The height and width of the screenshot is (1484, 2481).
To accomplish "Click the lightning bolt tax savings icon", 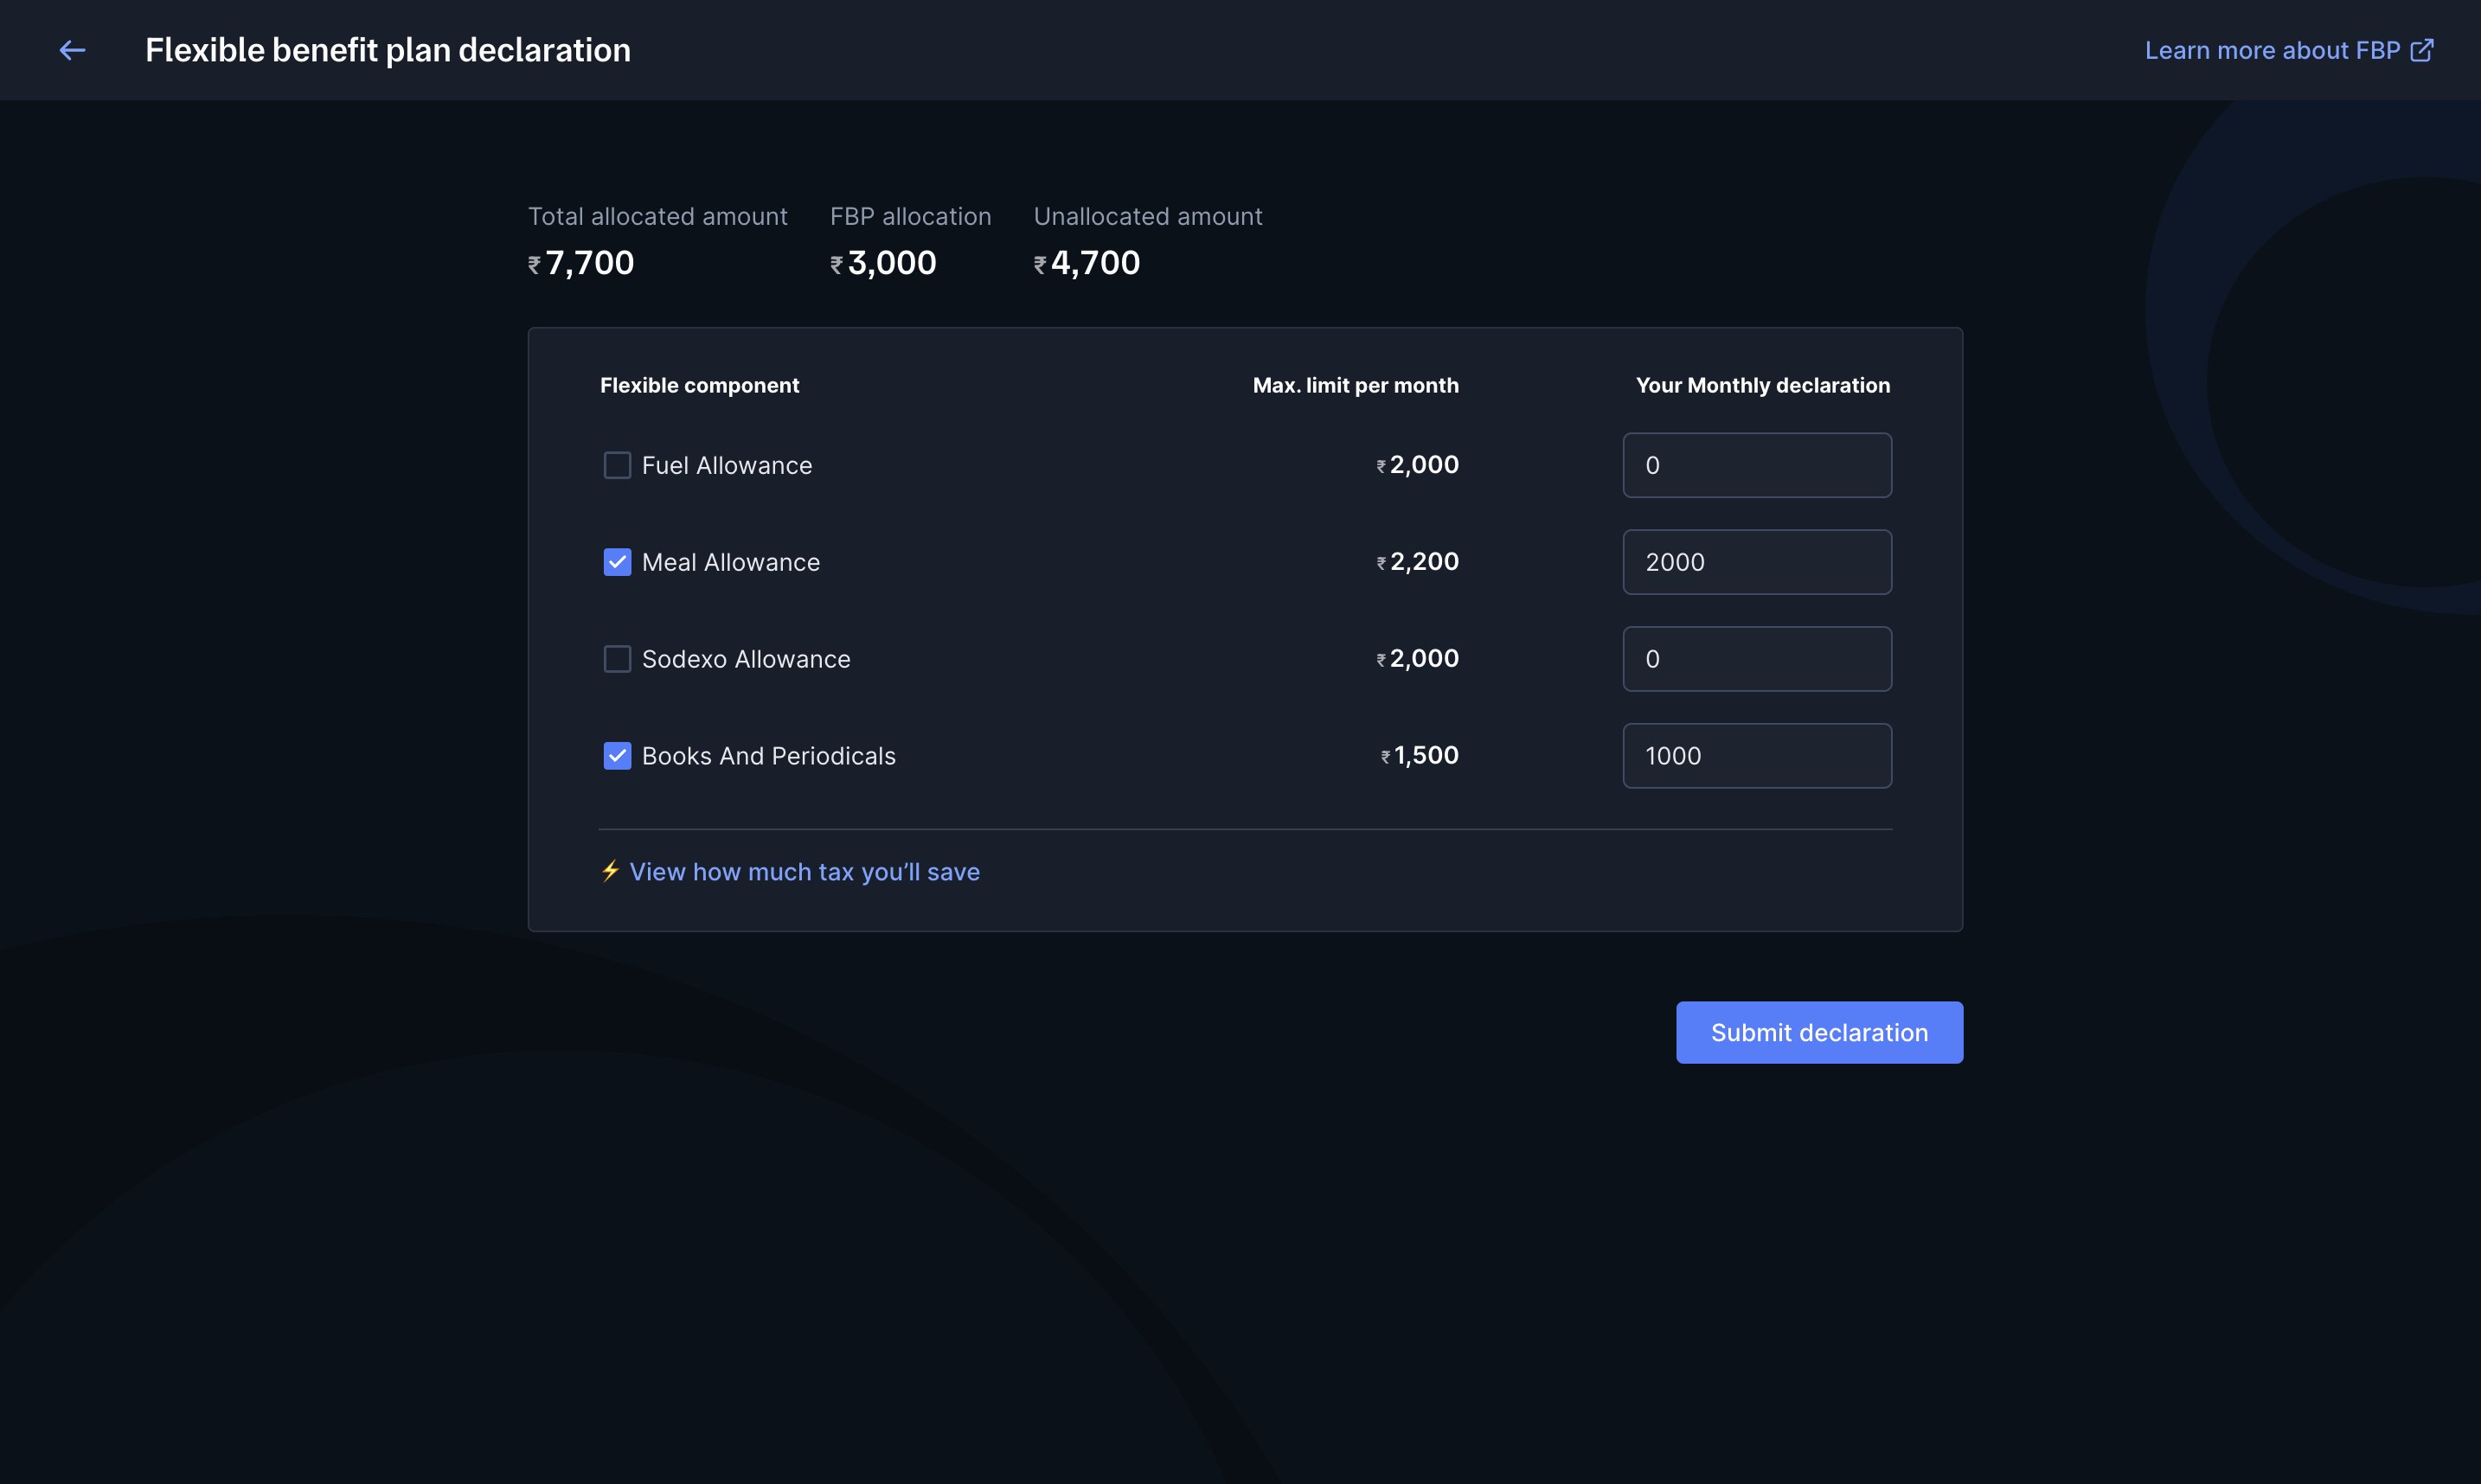I will (x=610, y=871).
